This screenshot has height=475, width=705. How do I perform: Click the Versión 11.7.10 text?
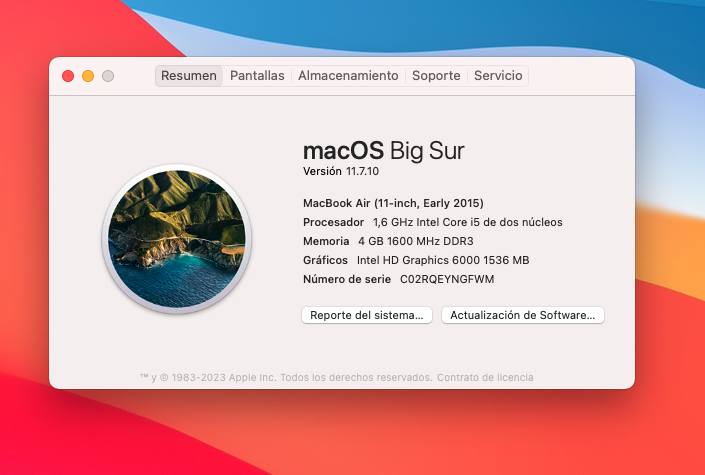tap(341, 171)
